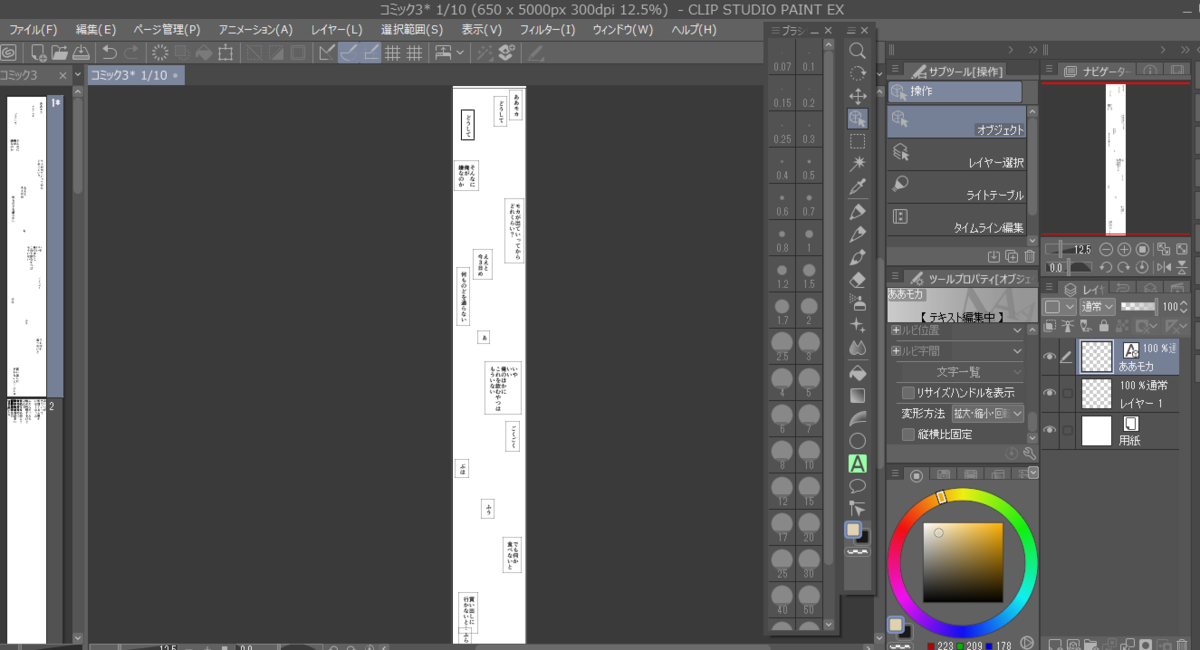Open tool property wrench settings icon
This screenshot has height=650, width=1200.
click(x=1030, y=453)
